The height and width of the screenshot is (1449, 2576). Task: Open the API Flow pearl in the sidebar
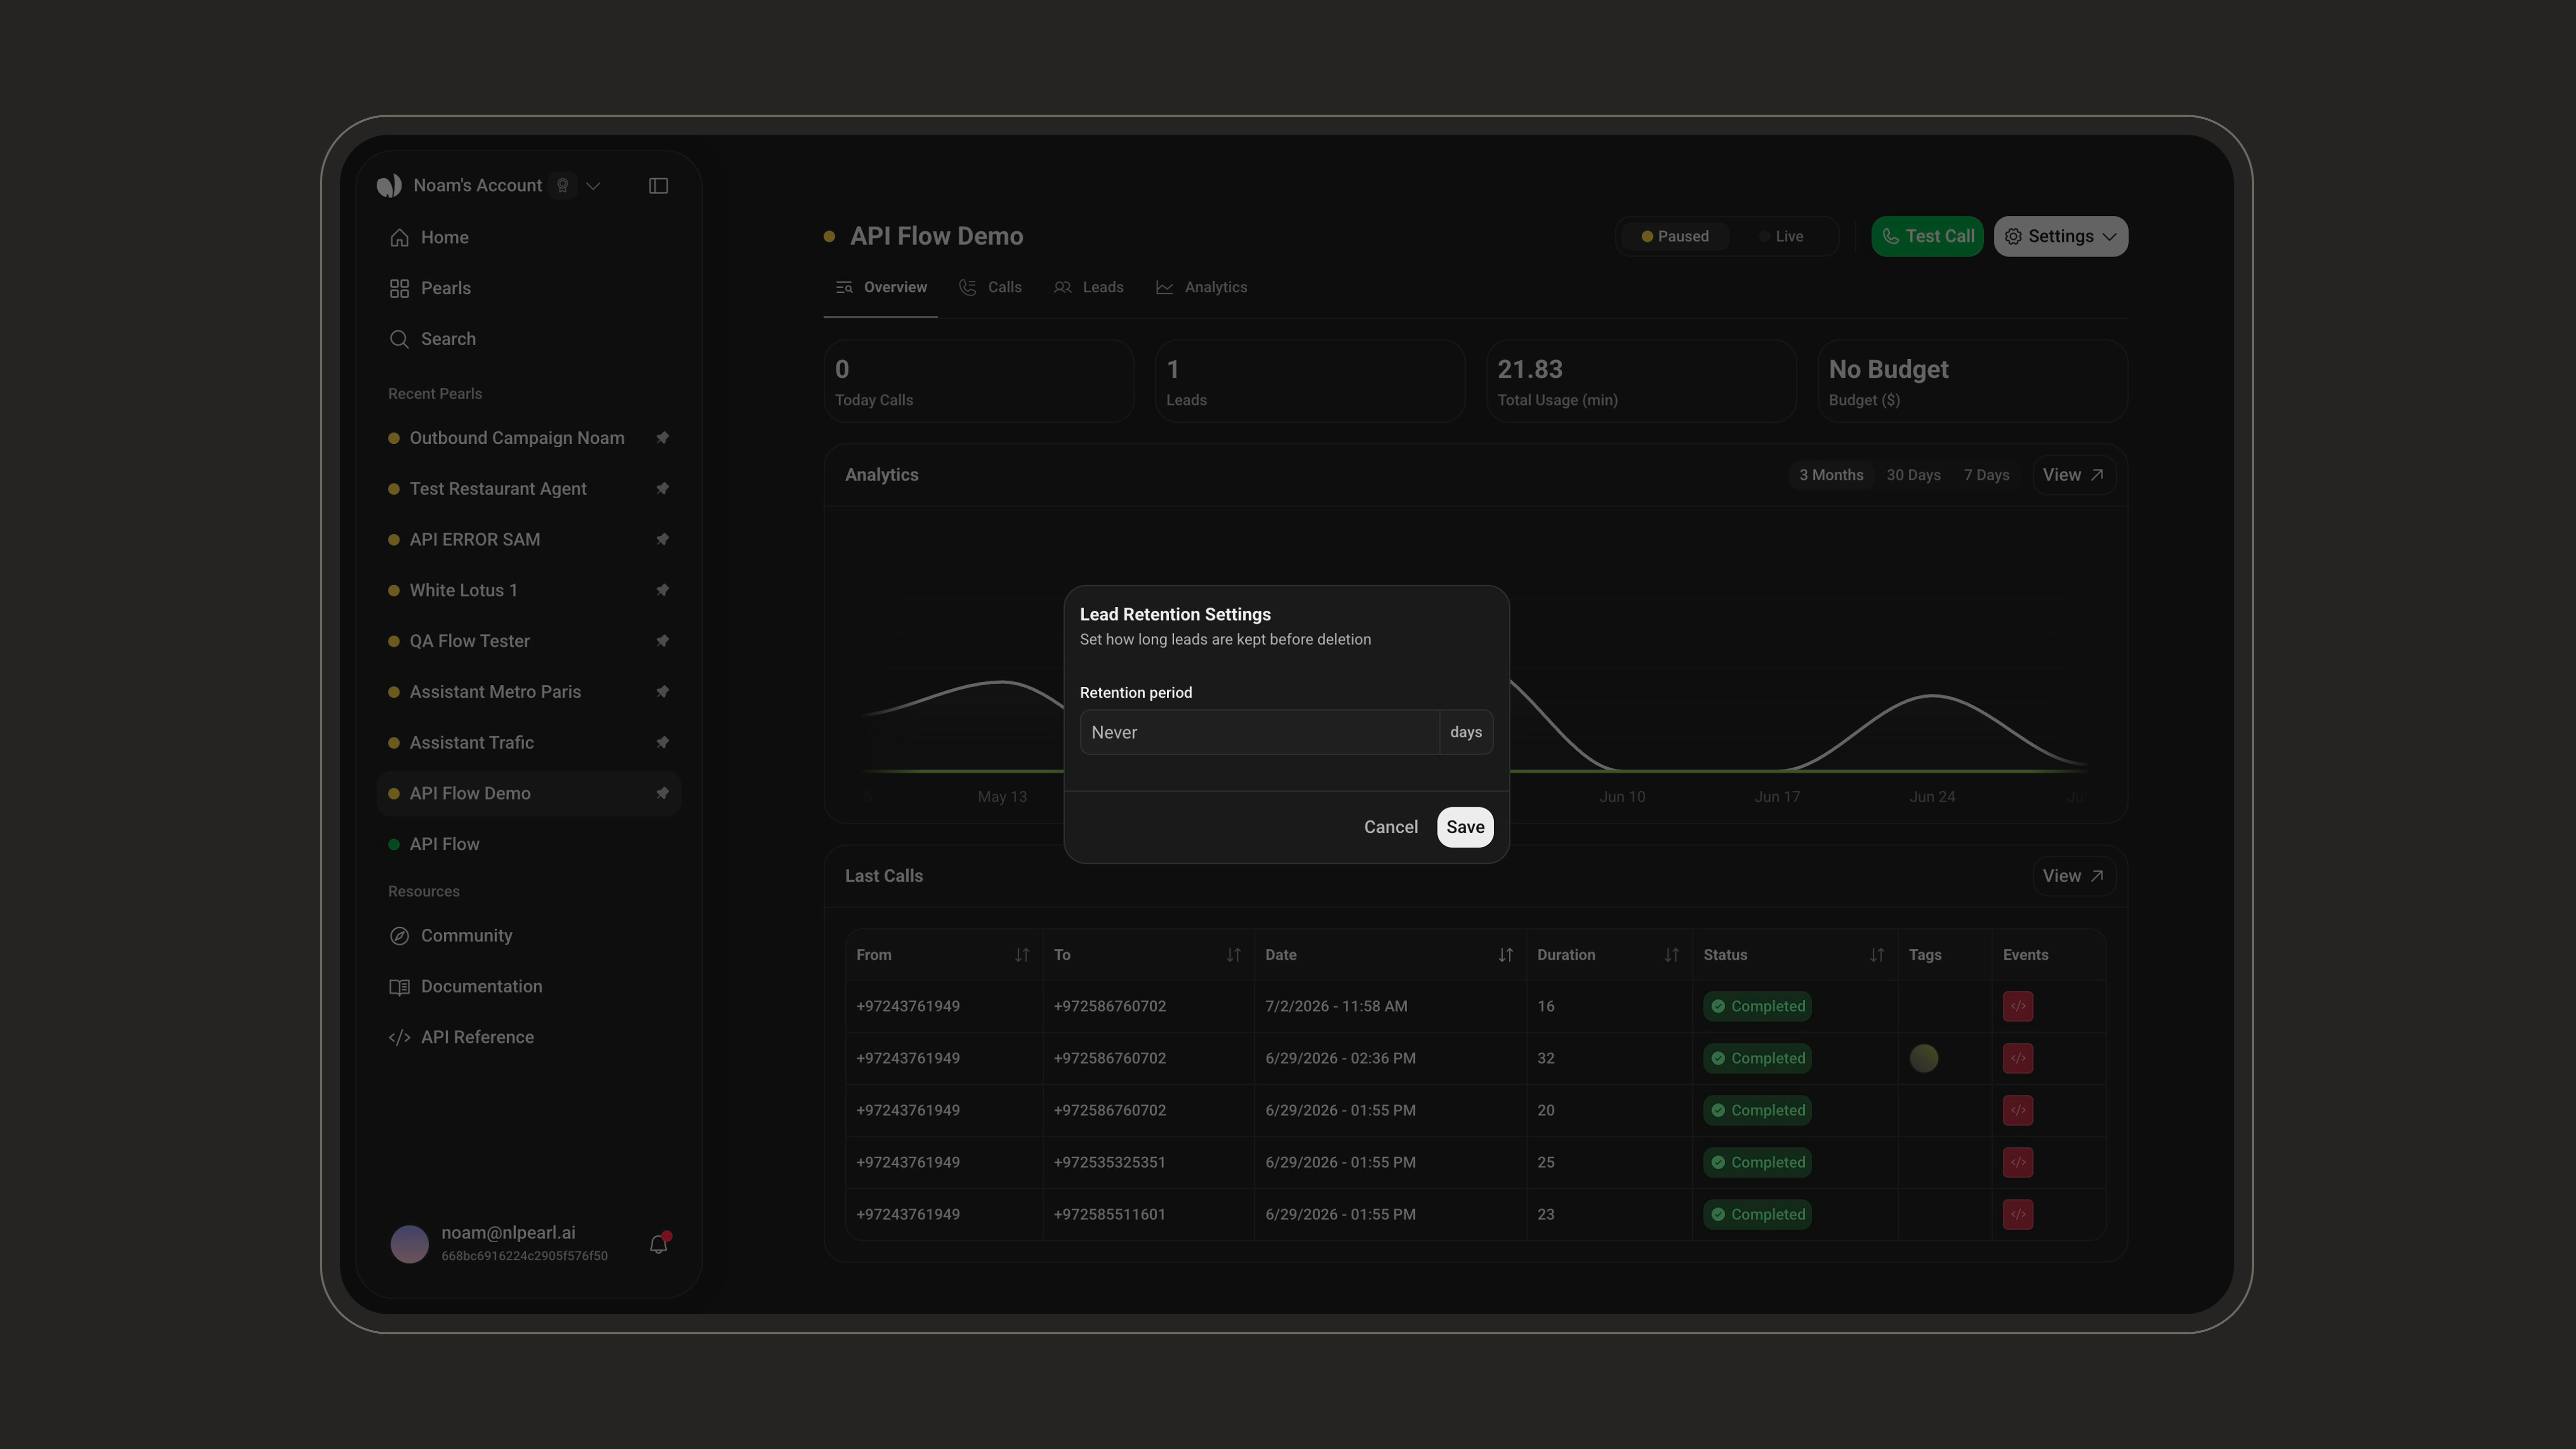tap(528, 844)
